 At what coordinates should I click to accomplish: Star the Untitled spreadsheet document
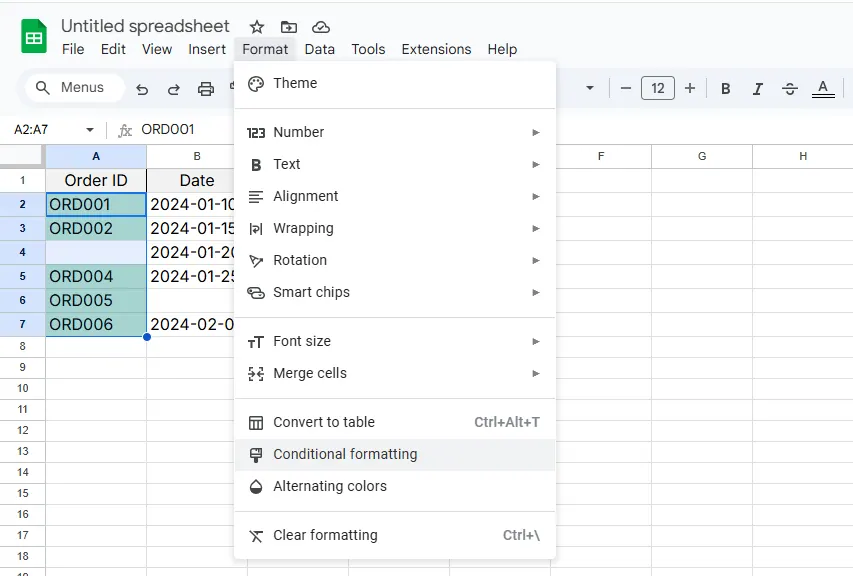coord(257,27)
